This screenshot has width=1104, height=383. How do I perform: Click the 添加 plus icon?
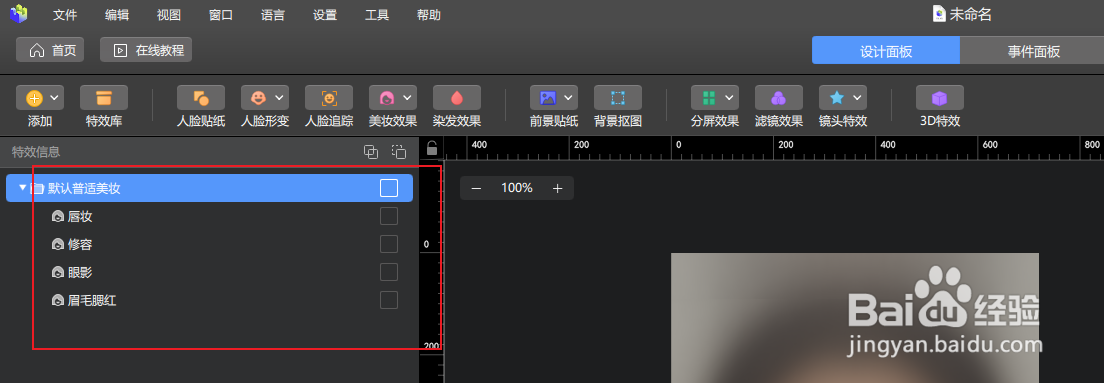[x=34, y=98]
